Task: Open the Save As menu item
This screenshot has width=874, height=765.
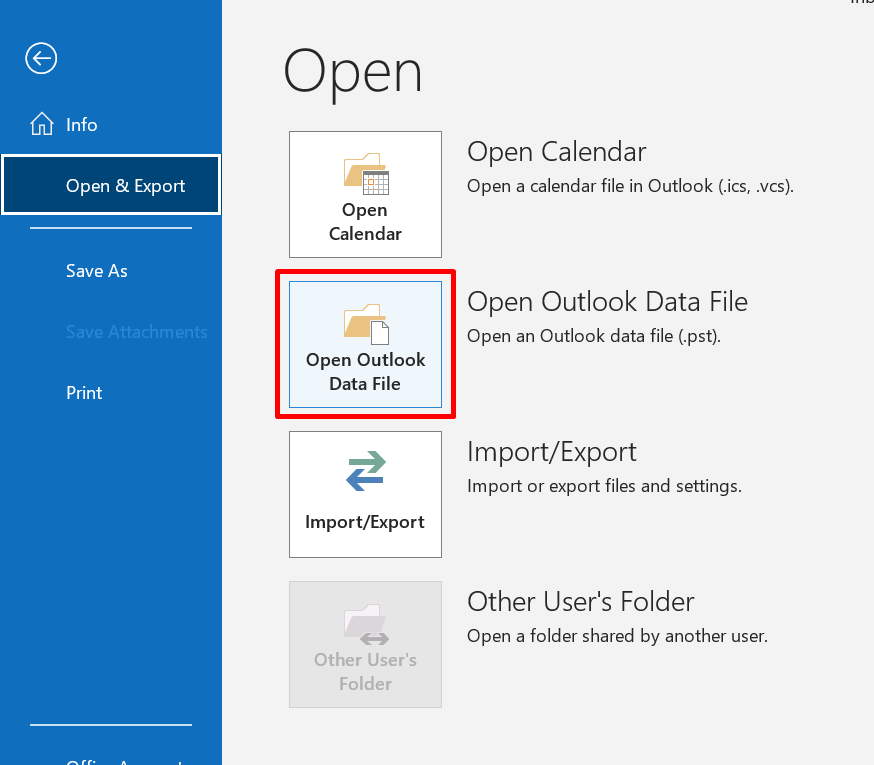Action: (97, 271)
